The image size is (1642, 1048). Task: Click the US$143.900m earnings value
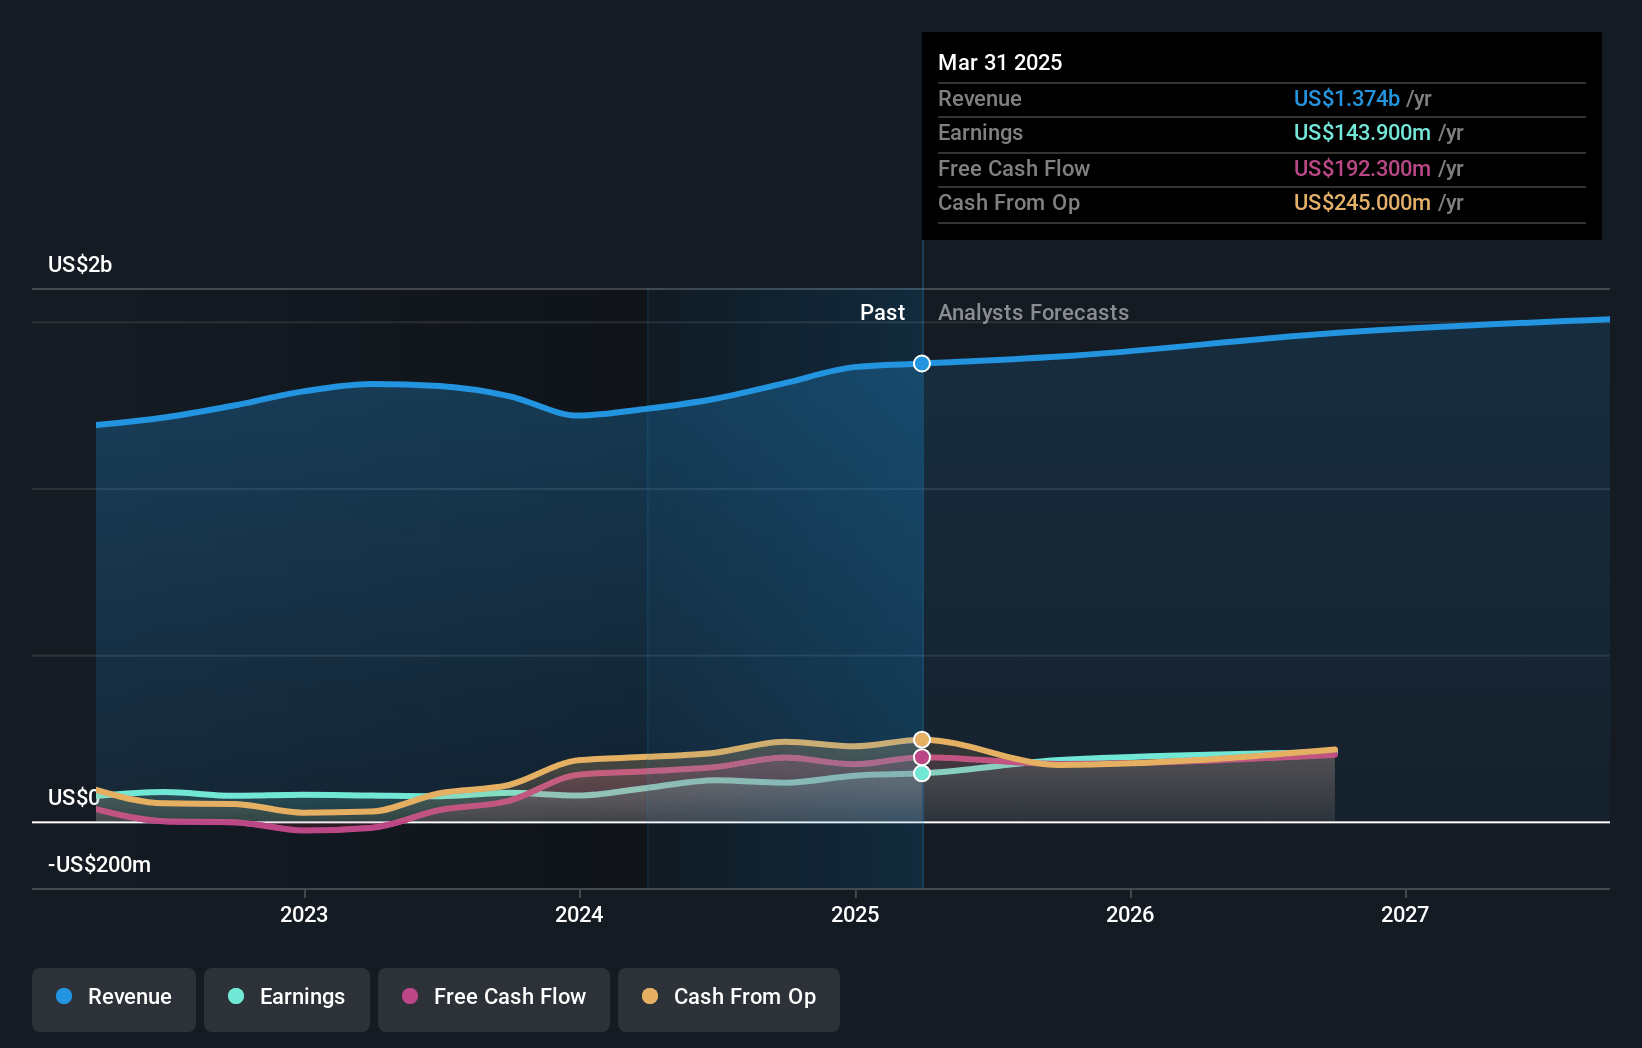[x=1362, y=132]
